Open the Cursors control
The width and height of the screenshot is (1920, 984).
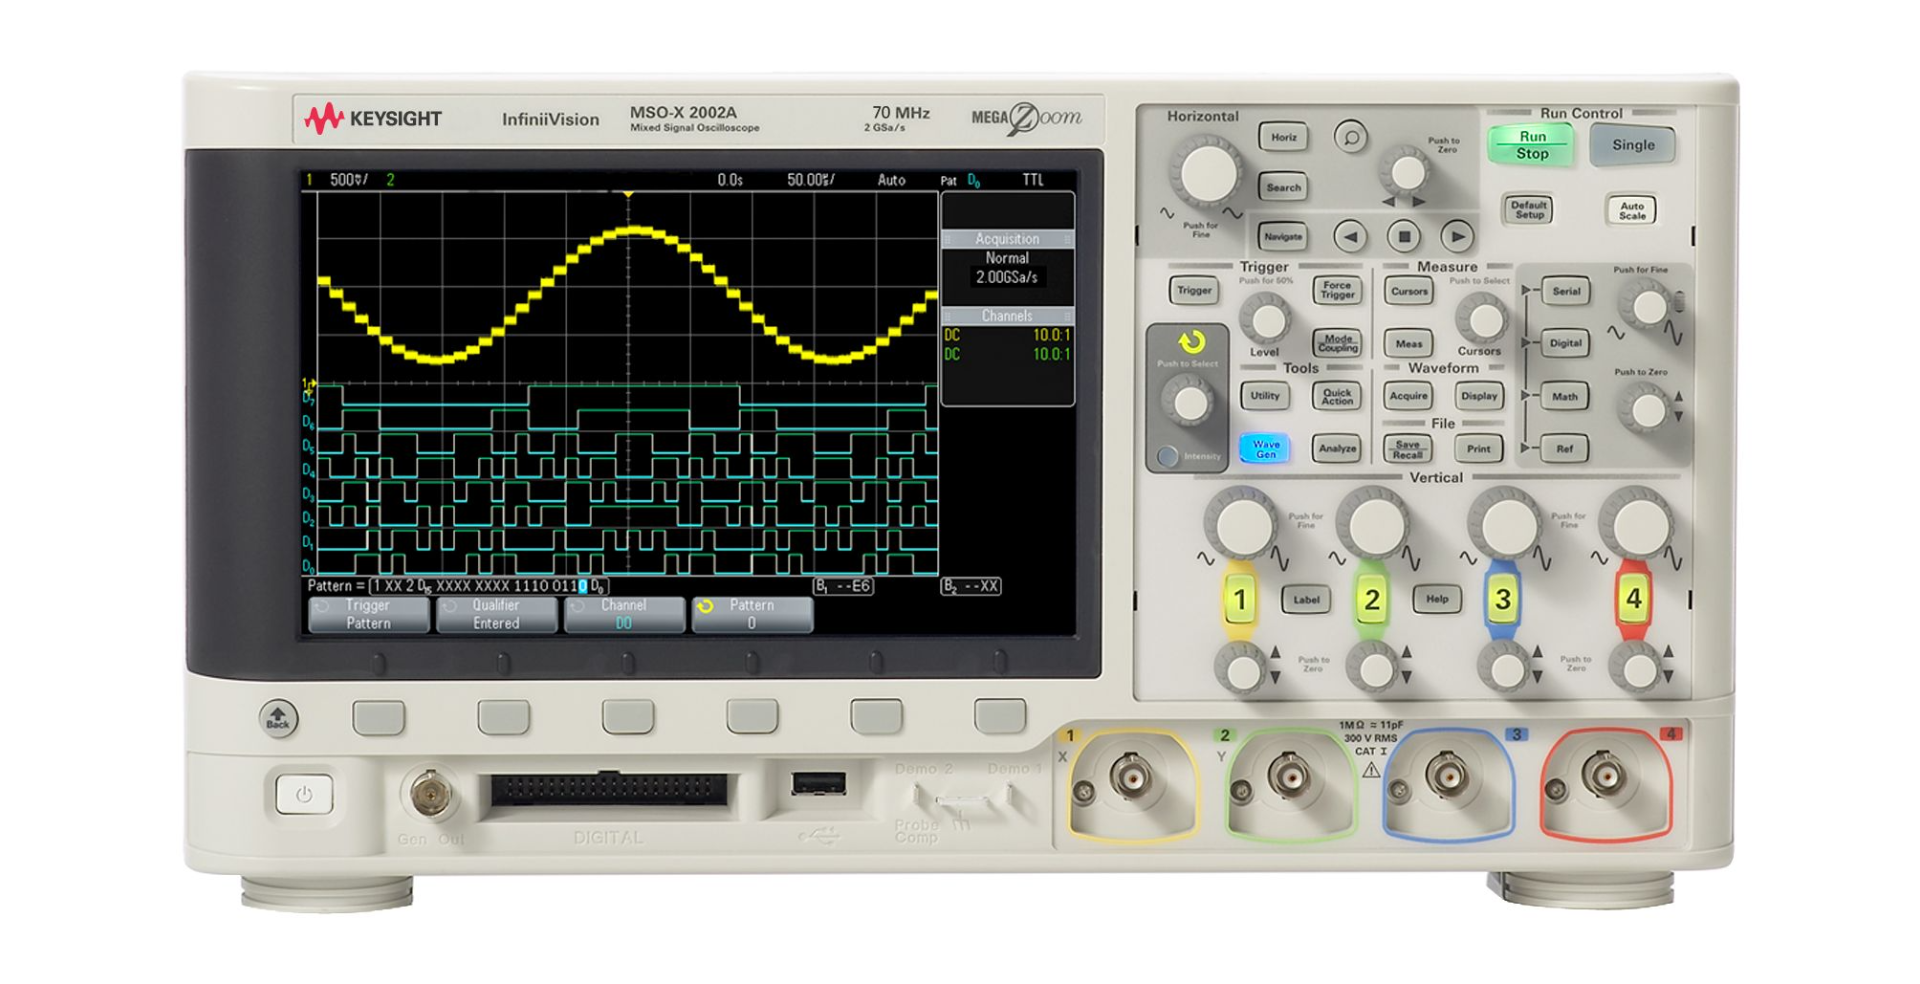coord(1408,291)
